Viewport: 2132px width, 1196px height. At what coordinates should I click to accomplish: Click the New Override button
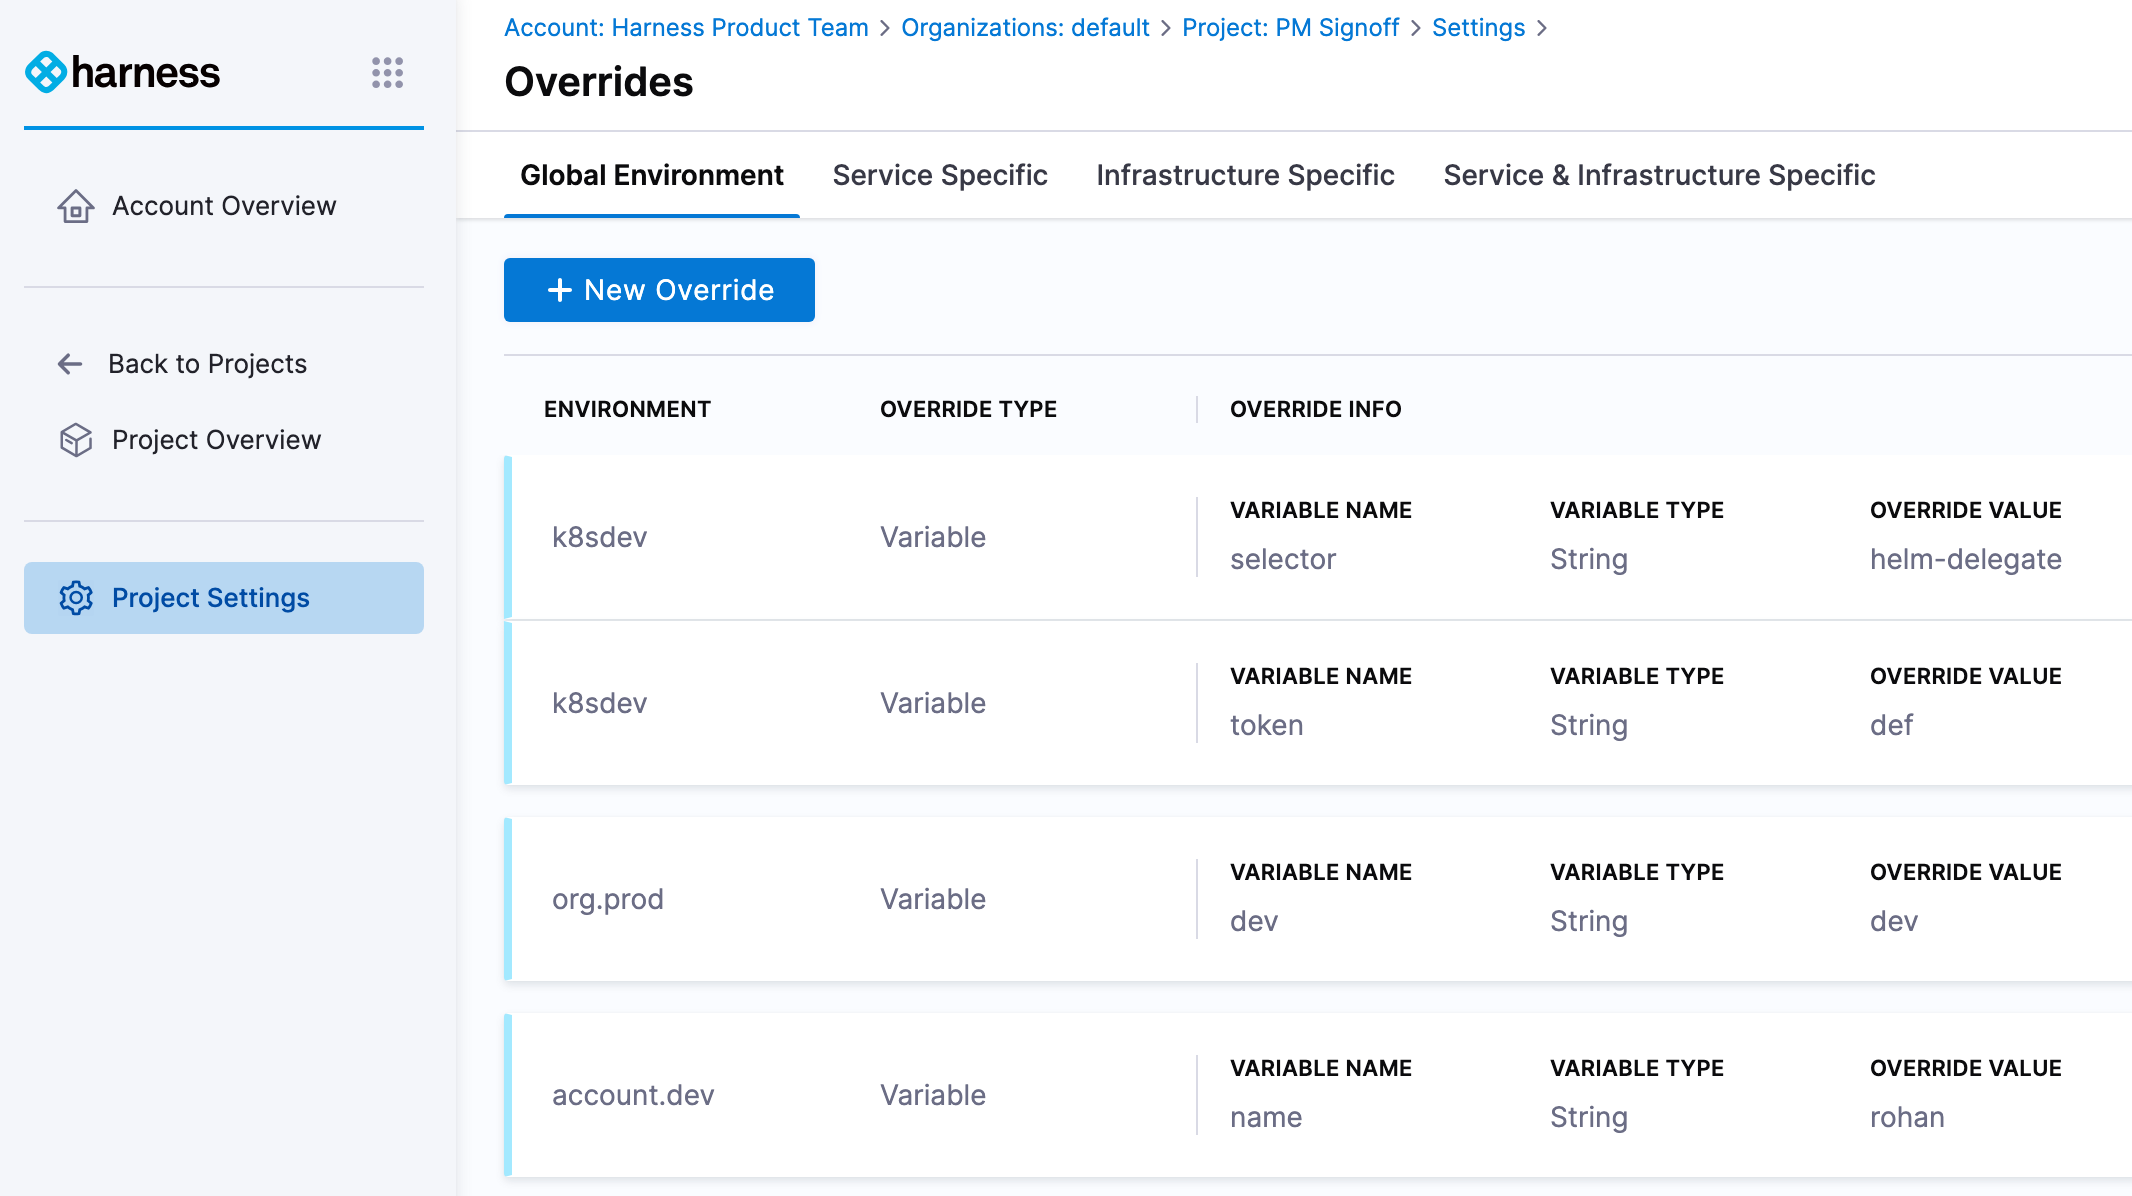coord(679,290)
